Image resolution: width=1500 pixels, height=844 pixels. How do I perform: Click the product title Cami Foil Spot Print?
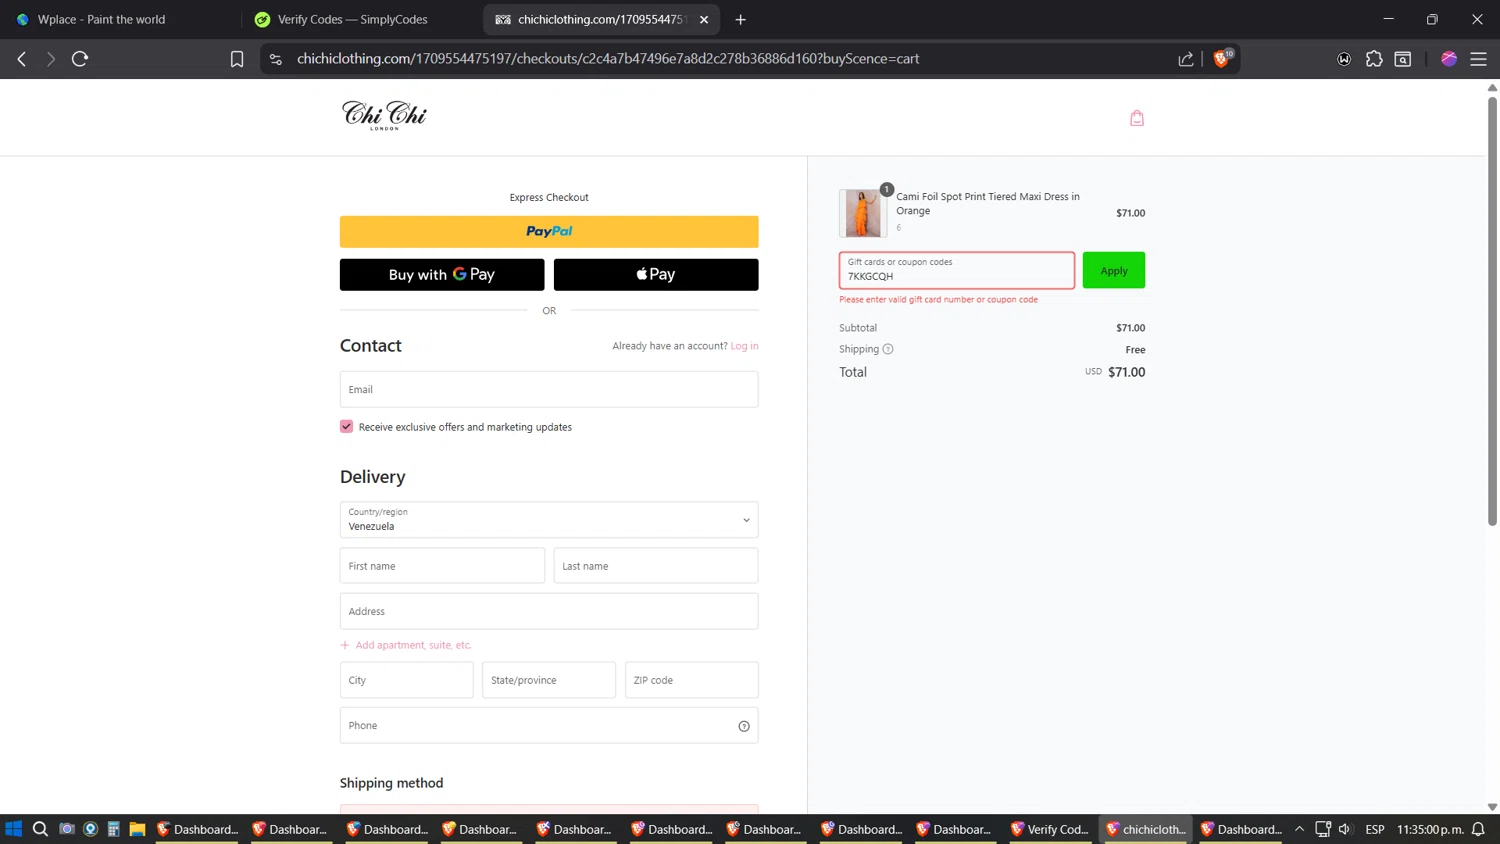click(x=987, y=204)
